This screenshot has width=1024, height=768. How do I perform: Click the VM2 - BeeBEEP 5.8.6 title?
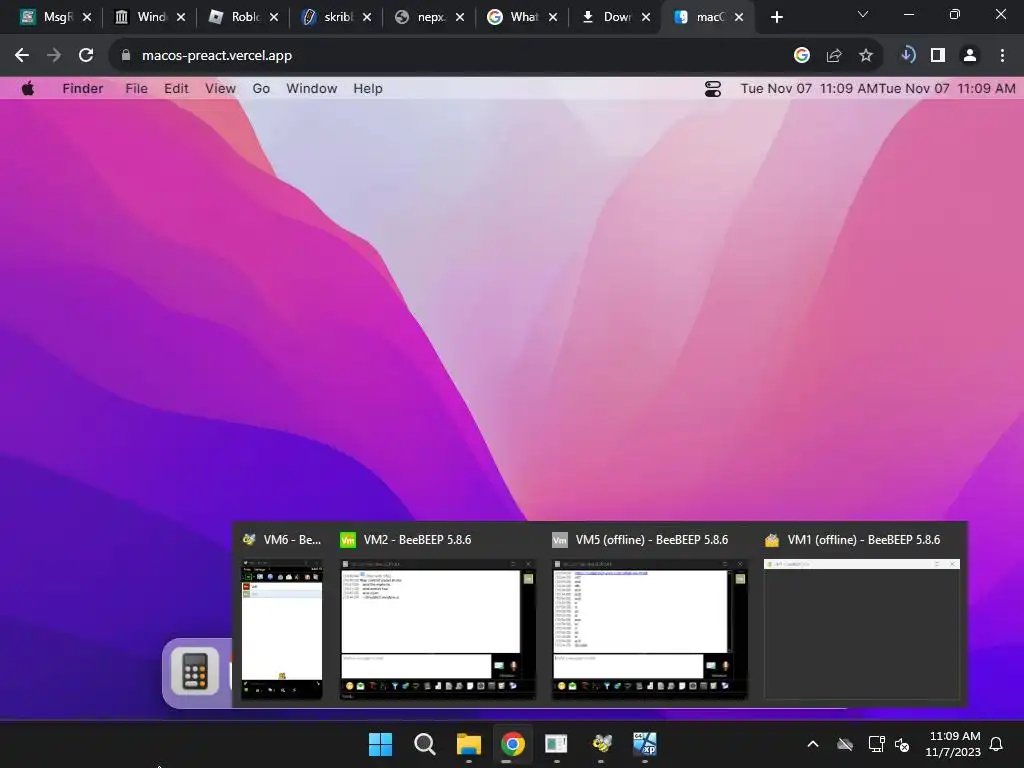(x=417, y=539)
